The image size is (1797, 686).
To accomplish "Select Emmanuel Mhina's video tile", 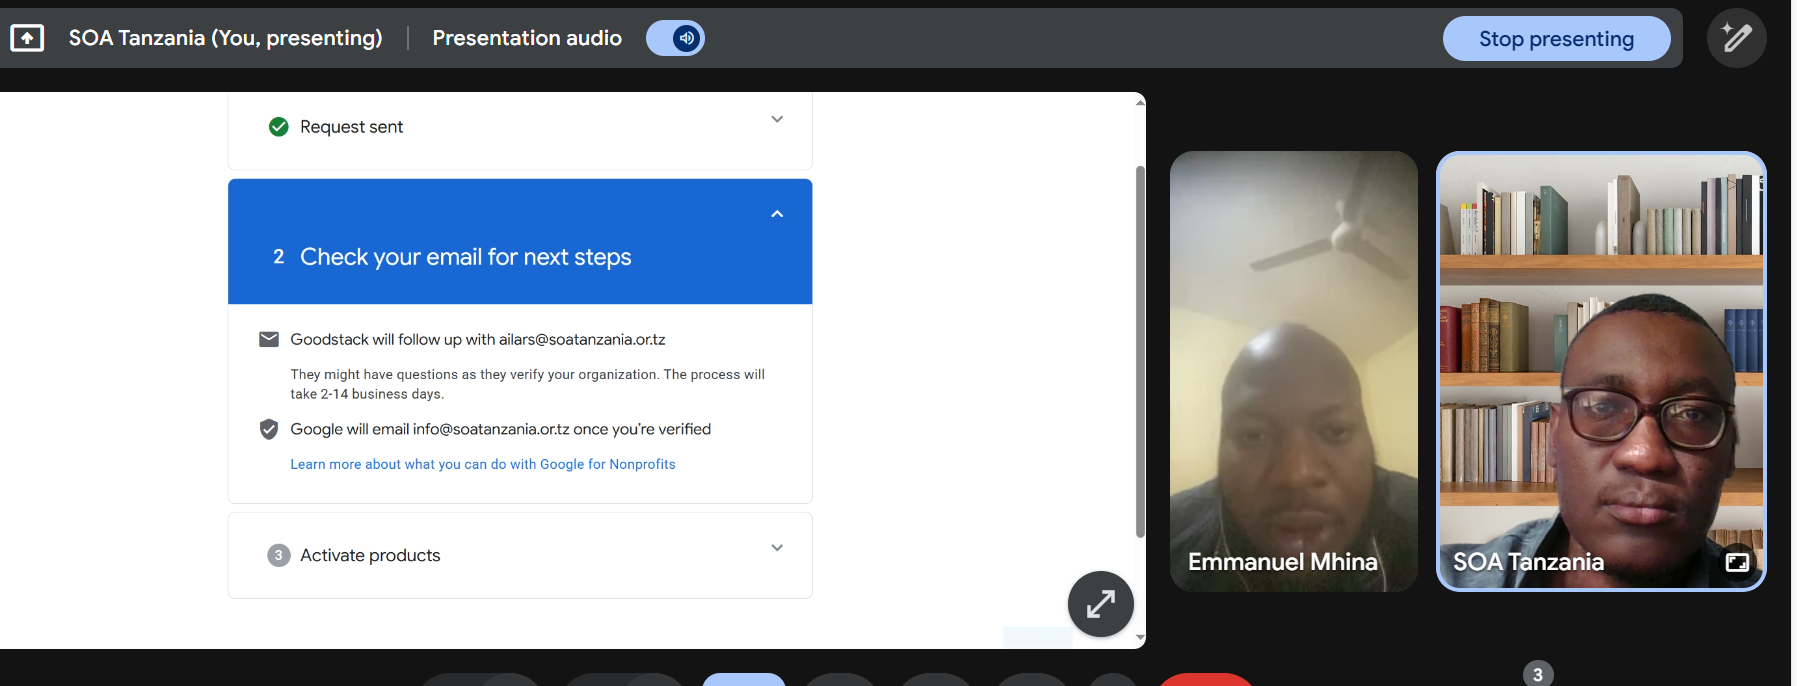I will [1293, 371].
